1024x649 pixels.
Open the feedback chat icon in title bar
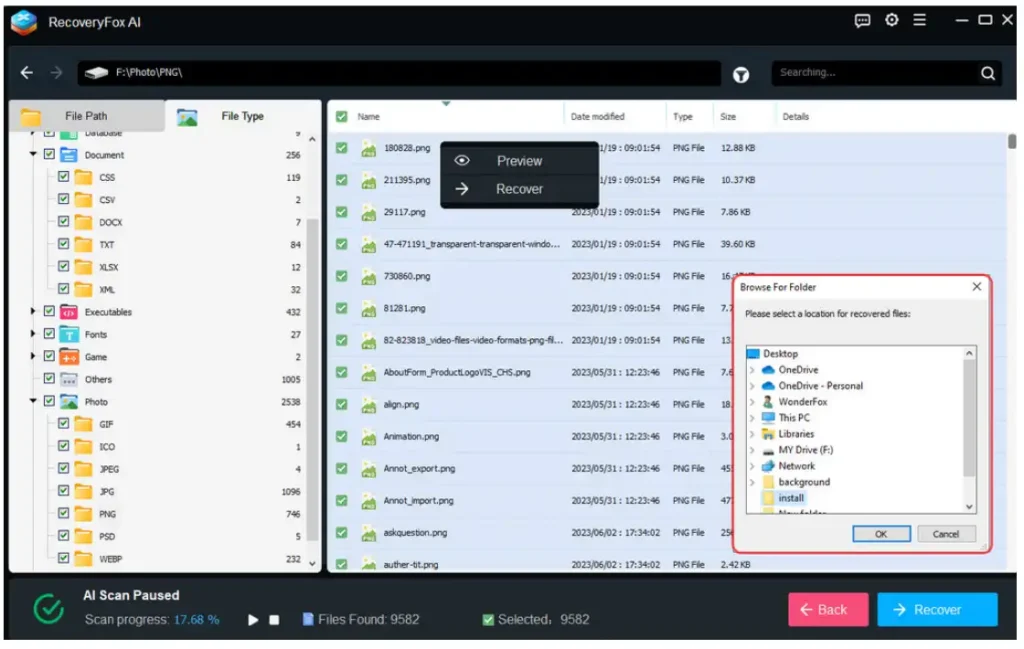pos(862,21)
